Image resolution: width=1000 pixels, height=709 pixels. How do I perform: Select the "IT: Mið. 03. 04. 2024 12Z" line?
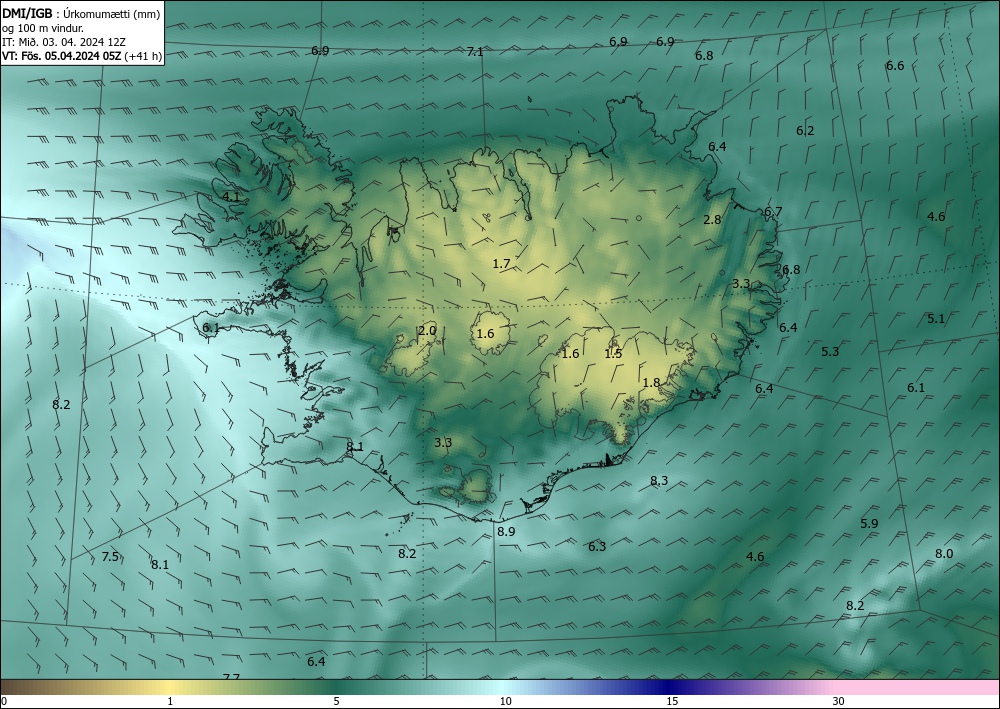64,42
